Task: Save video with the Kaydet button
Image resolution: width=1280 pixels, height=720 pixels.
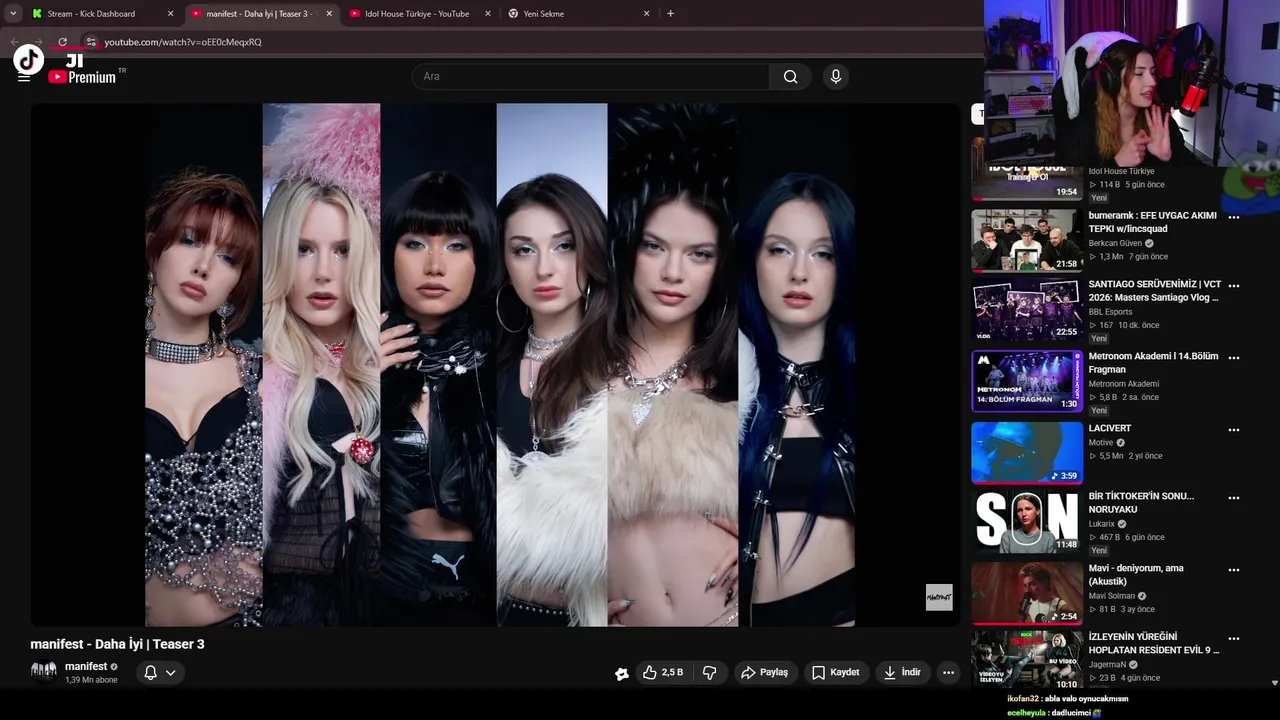Action: [835, 672]
